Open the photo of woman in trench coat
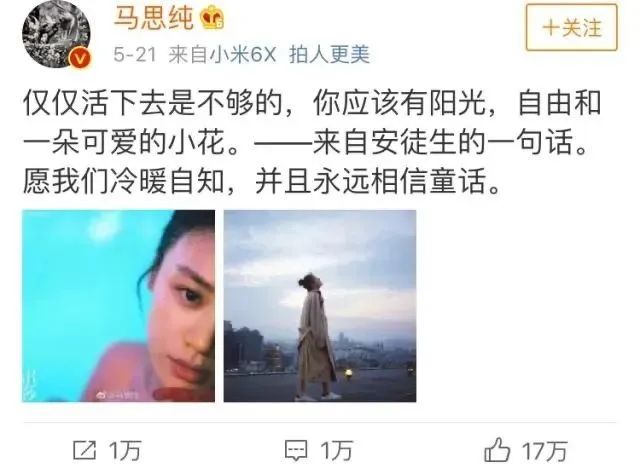Viewport: 640px width, 474px height. pos(320,306)
